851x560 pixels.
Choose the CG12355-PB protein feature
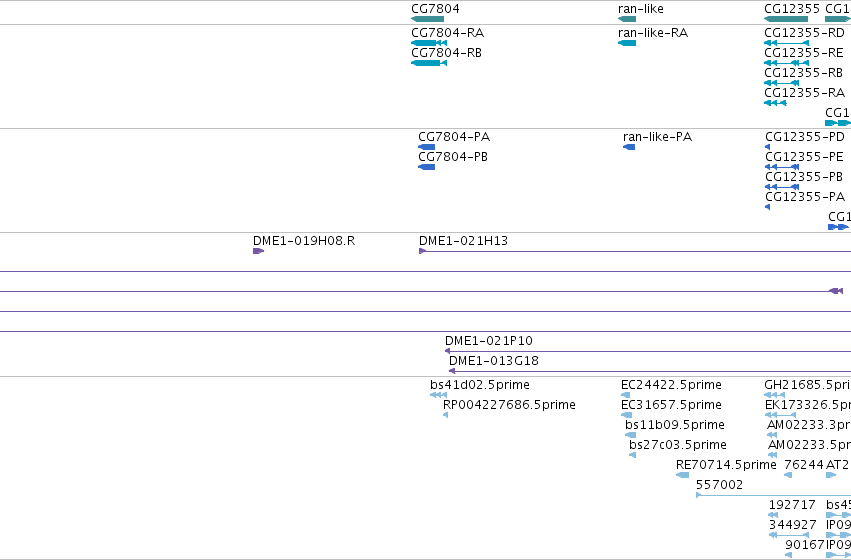[x=782, y=187]
